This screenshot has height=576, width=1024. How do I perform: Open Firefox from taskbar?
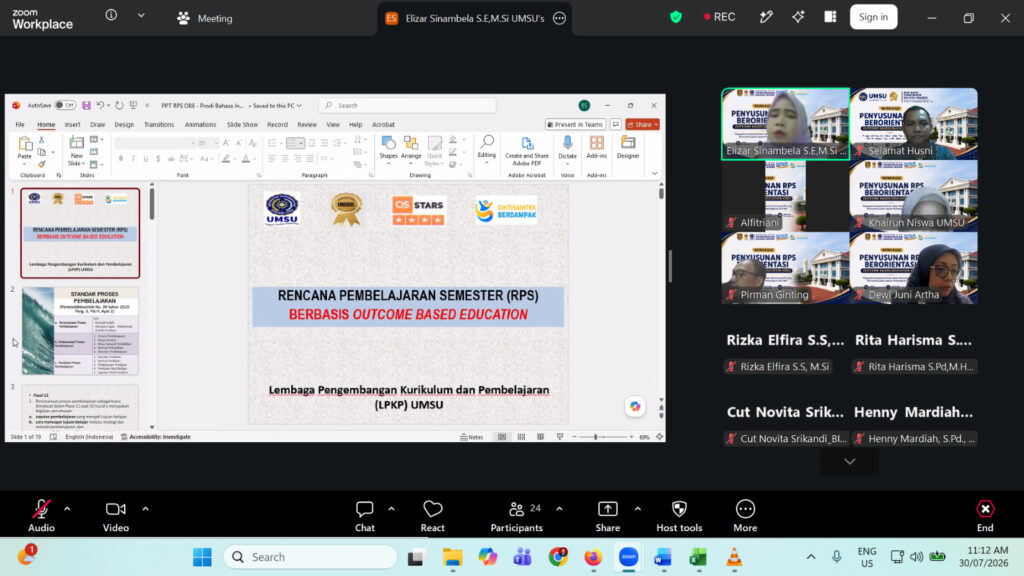click(593, 557)
